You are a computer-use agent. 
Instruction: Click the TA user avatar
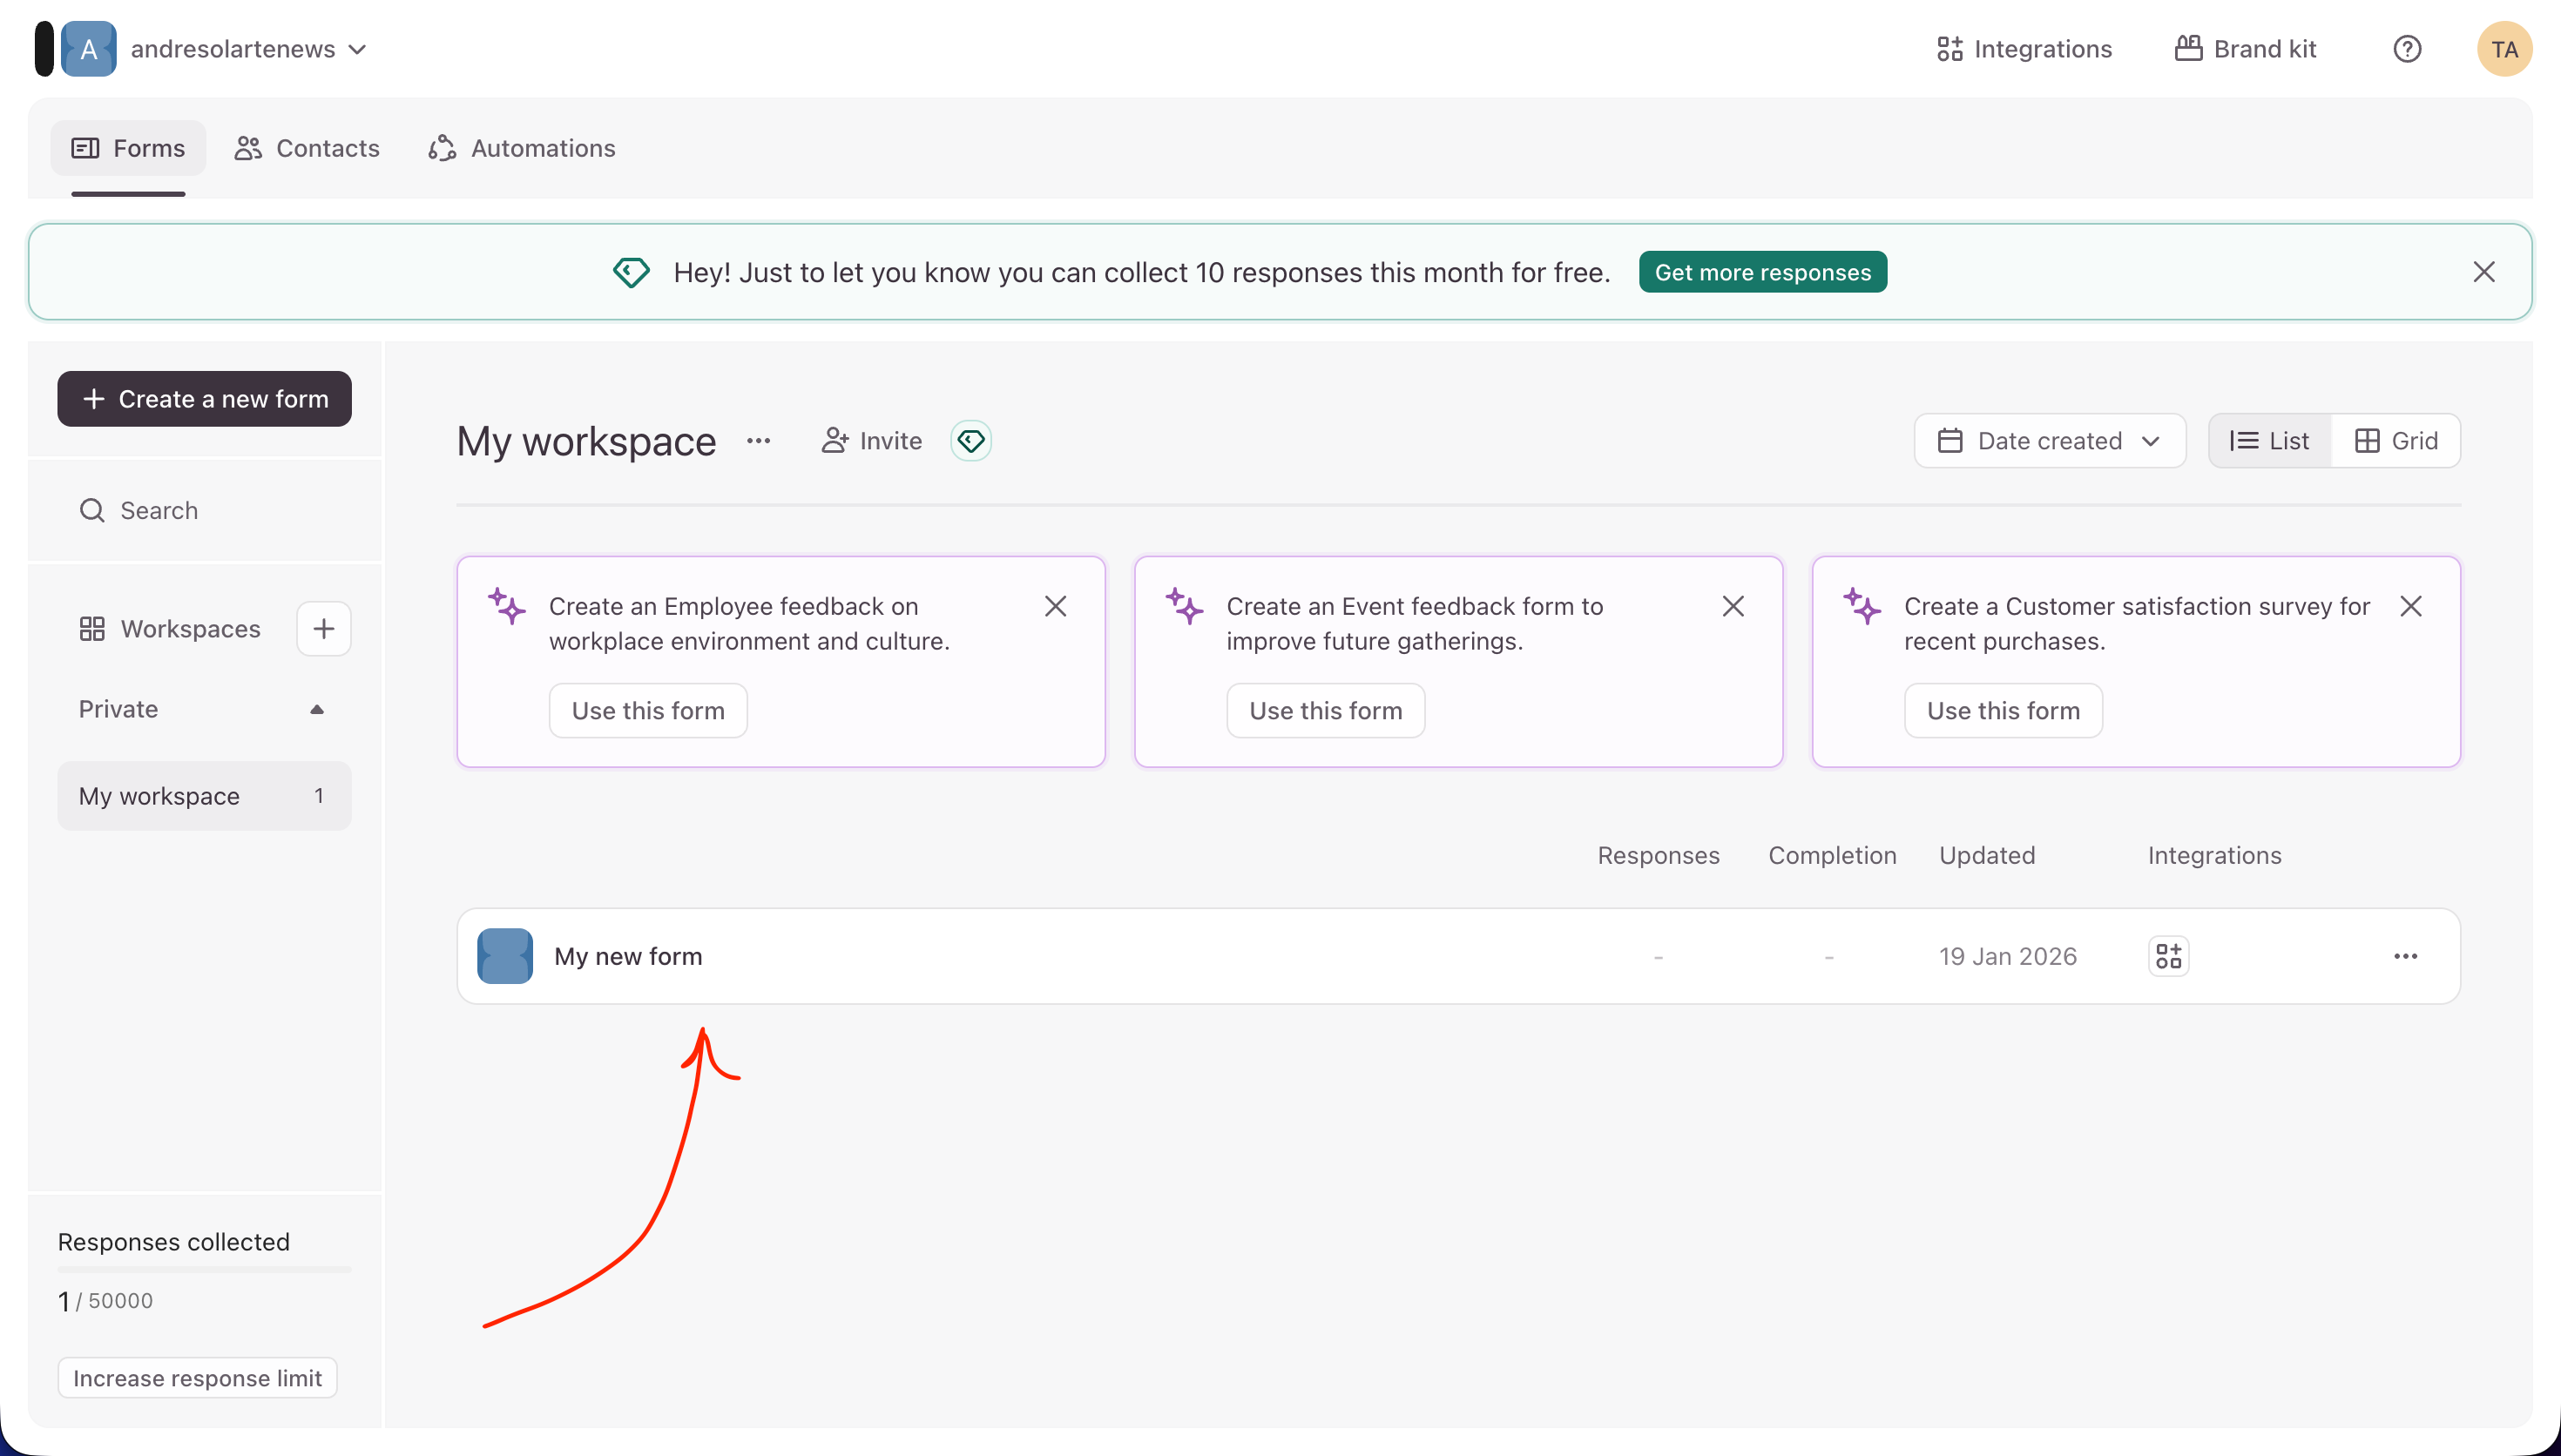tap(2503, 49)
